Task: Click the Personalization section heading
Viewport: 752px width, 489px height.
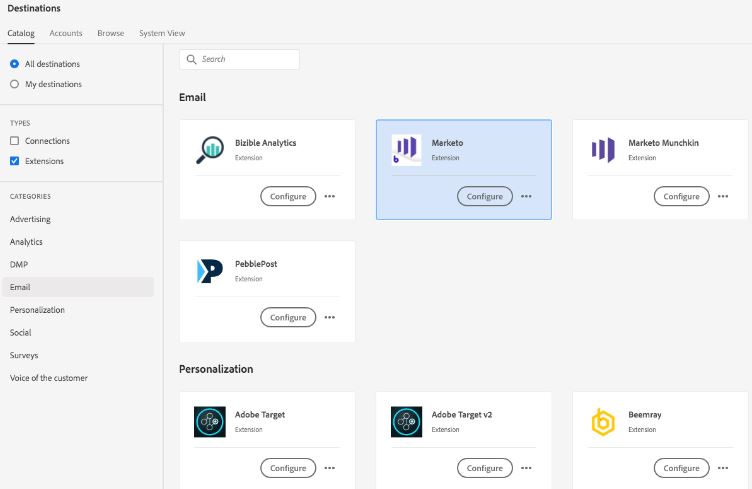Action: 216,369
